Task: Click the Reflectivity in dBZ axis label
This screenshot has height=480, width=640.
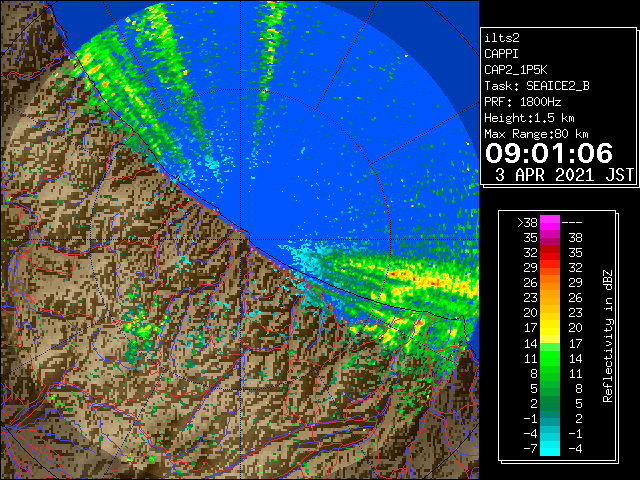Action: click(607, 336)
